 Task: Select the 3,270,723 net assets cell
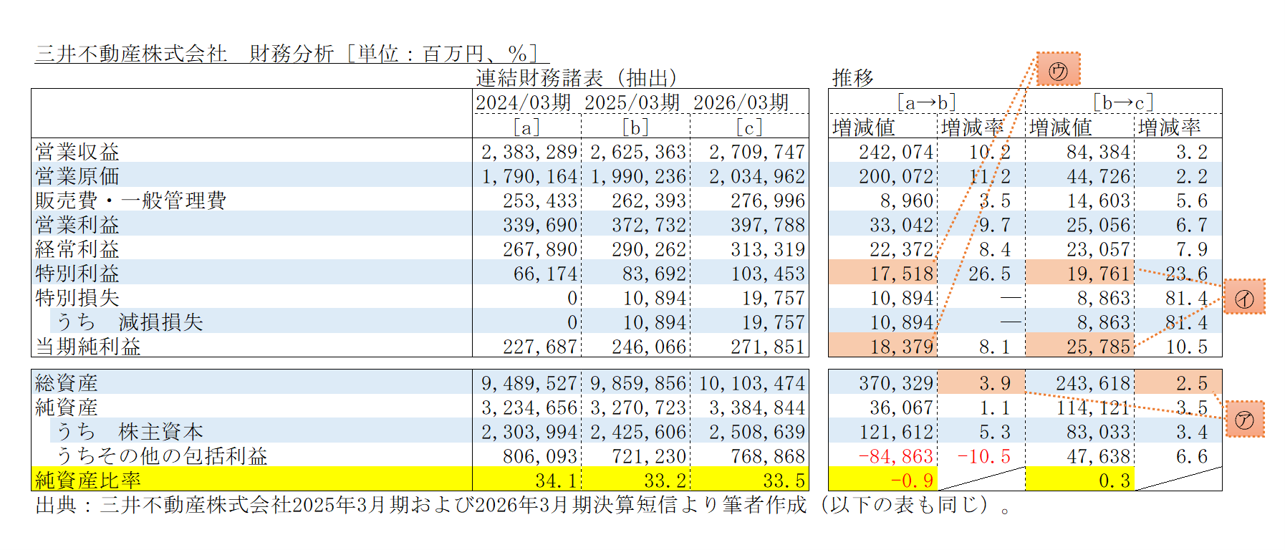click(636, 407)
